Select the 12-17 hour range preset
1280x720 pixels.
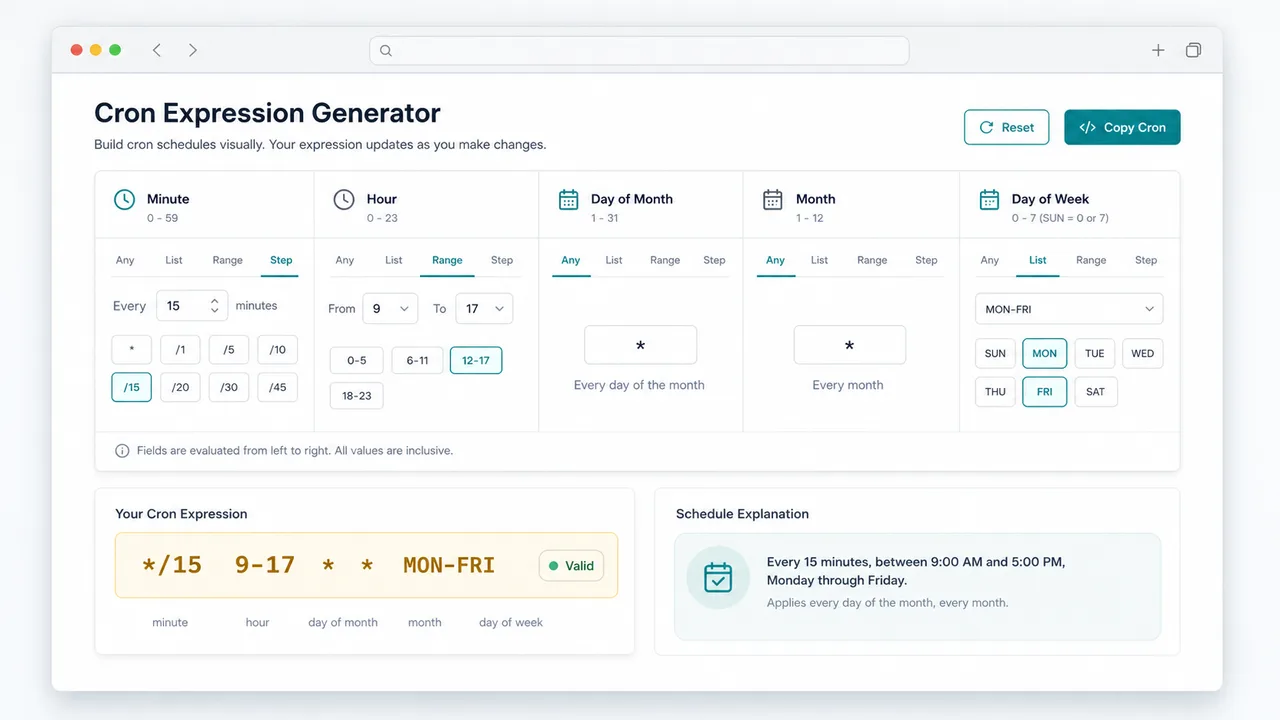point(476,360)
